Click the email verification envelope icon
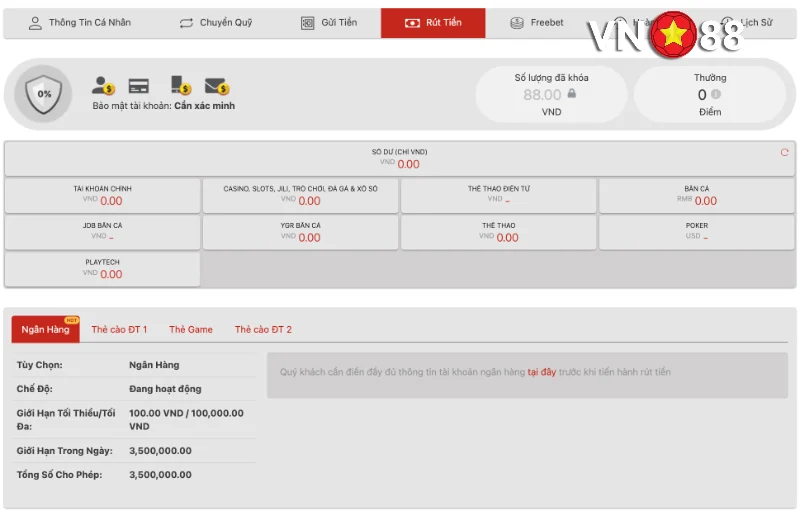This screenshot has width=800, height=511. point(217,87)
